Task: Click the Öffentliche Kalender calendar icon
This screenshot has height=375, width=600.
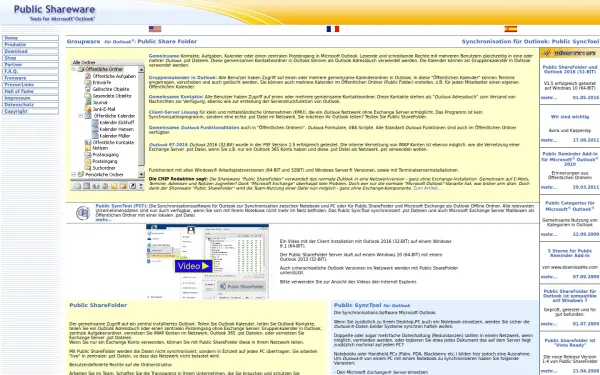Action: (88, 116)
